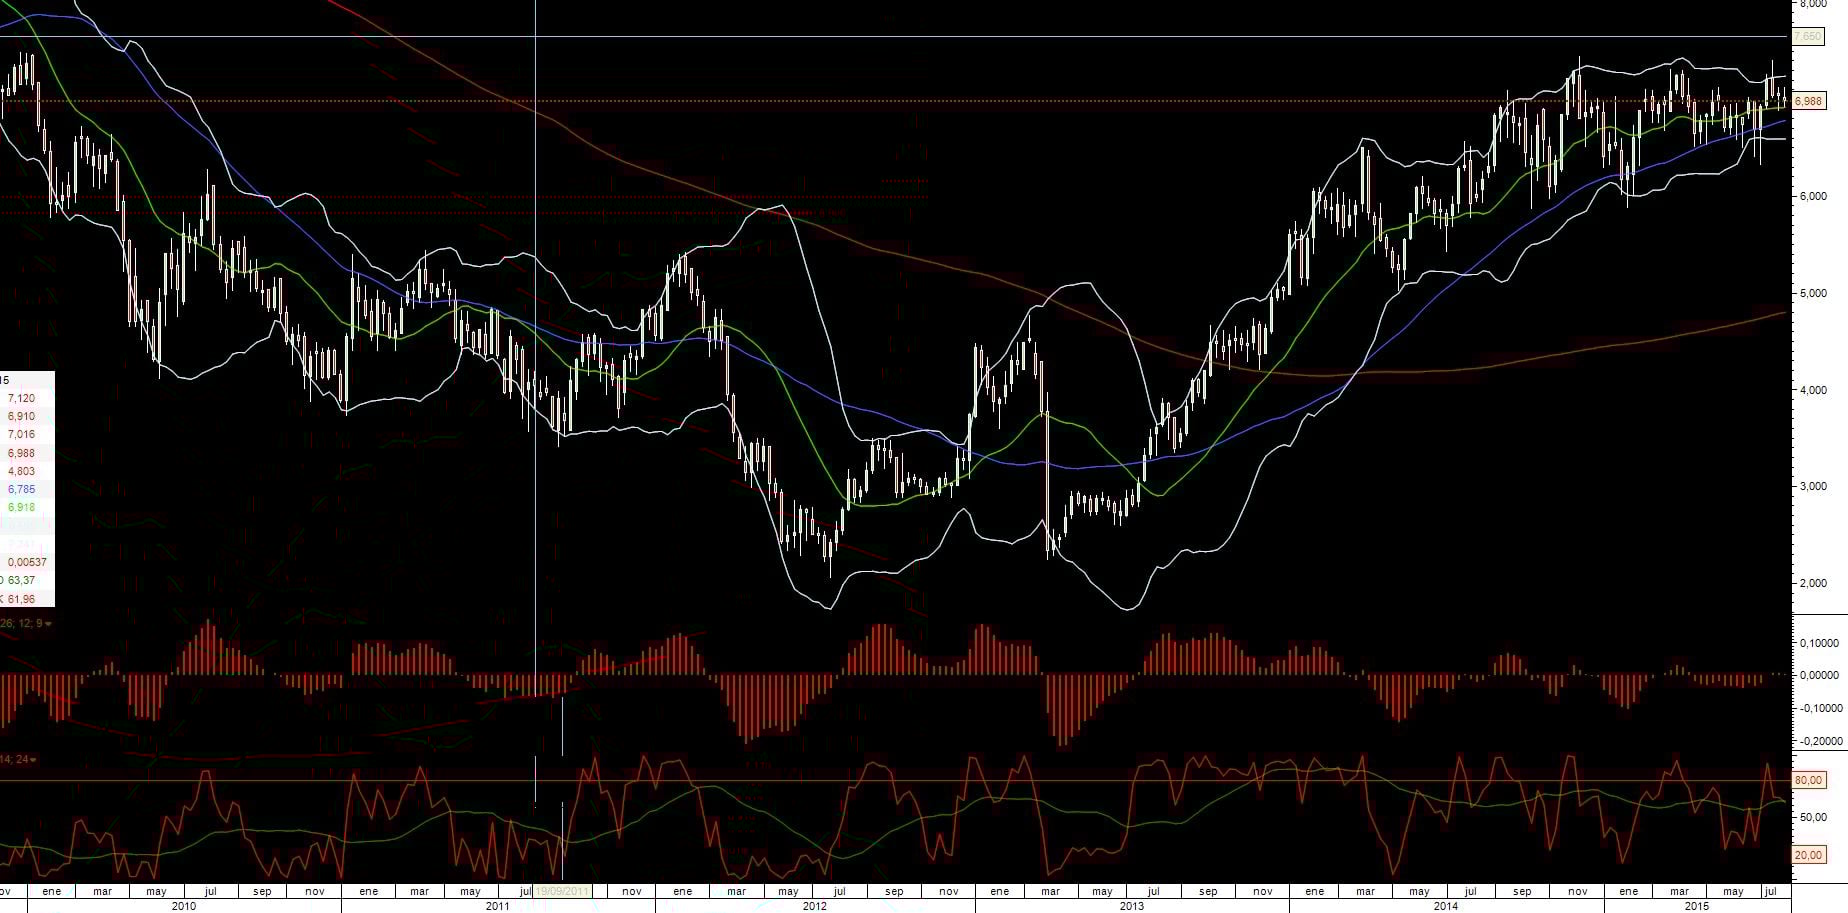This screenshot has height=913, width=1848.
Task: Click the 2012 year label on timeline
Action: click(x=815, y=906)
